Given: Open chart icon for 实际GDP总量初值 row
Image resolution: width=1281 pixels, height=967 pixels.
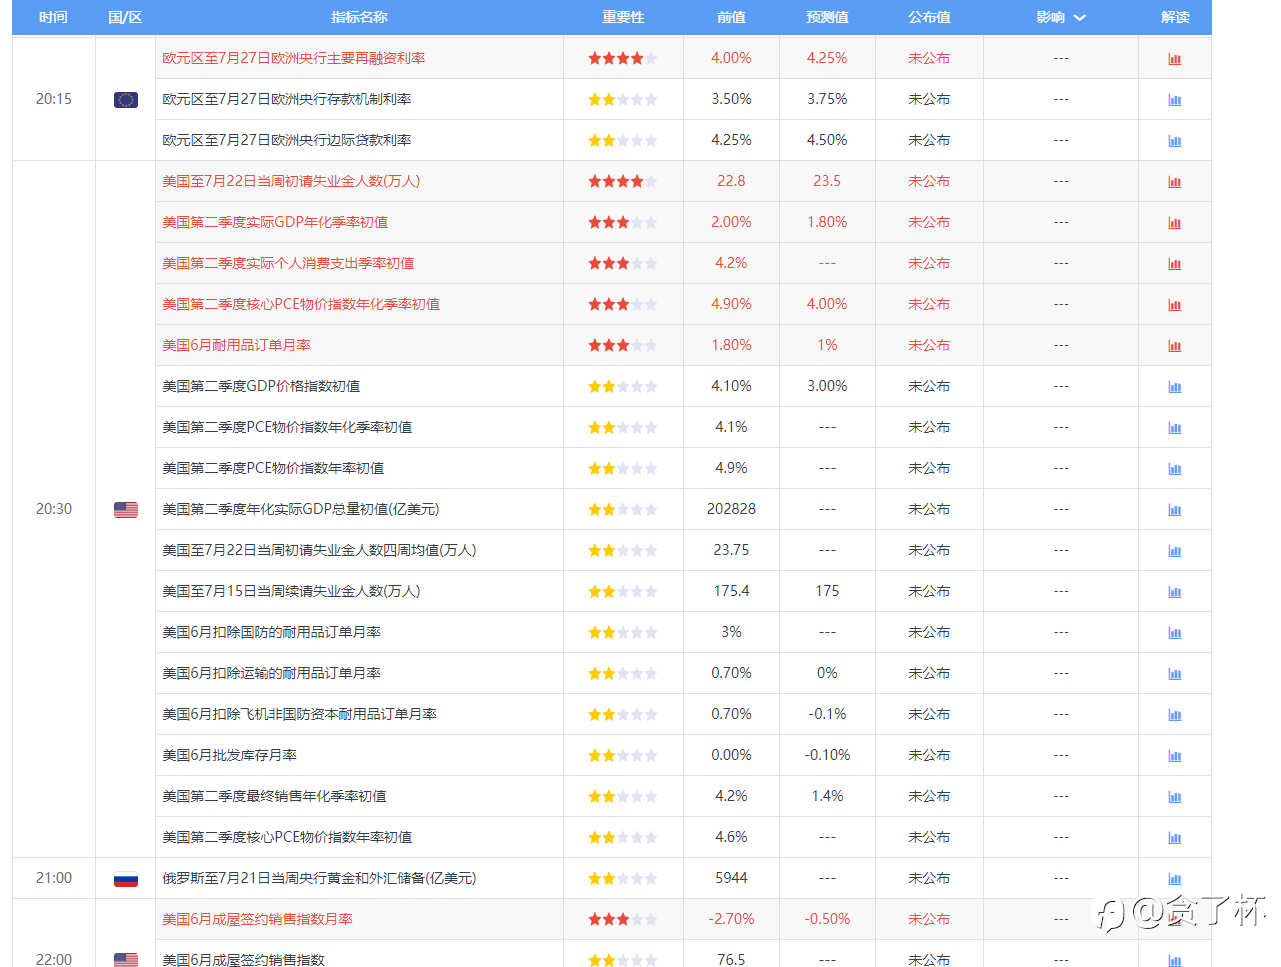Looking at the screenshot, I should click(1175, 510).
